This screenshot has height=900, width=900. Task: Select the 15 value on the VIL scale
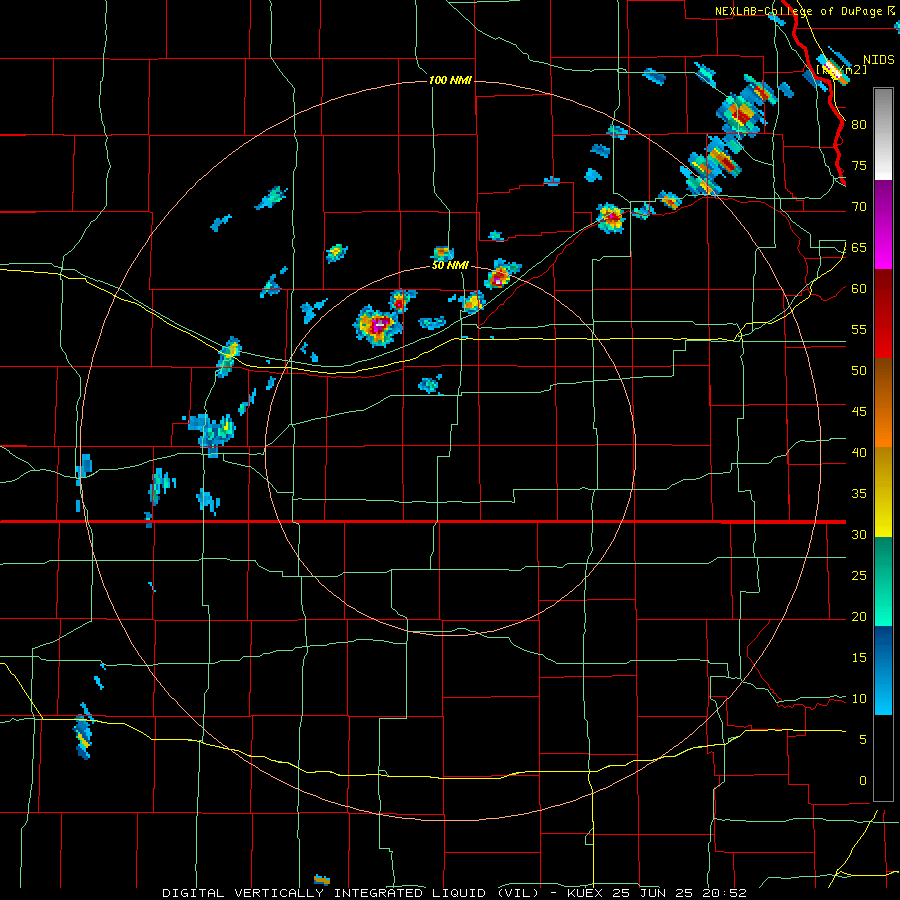[859, 657]
